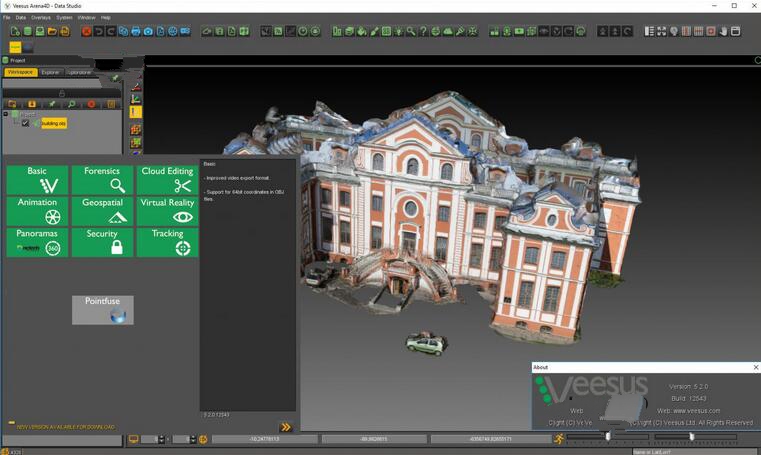761x455 pixels.
Task: Collapse the project tree root node
Action: click(6, 114)
